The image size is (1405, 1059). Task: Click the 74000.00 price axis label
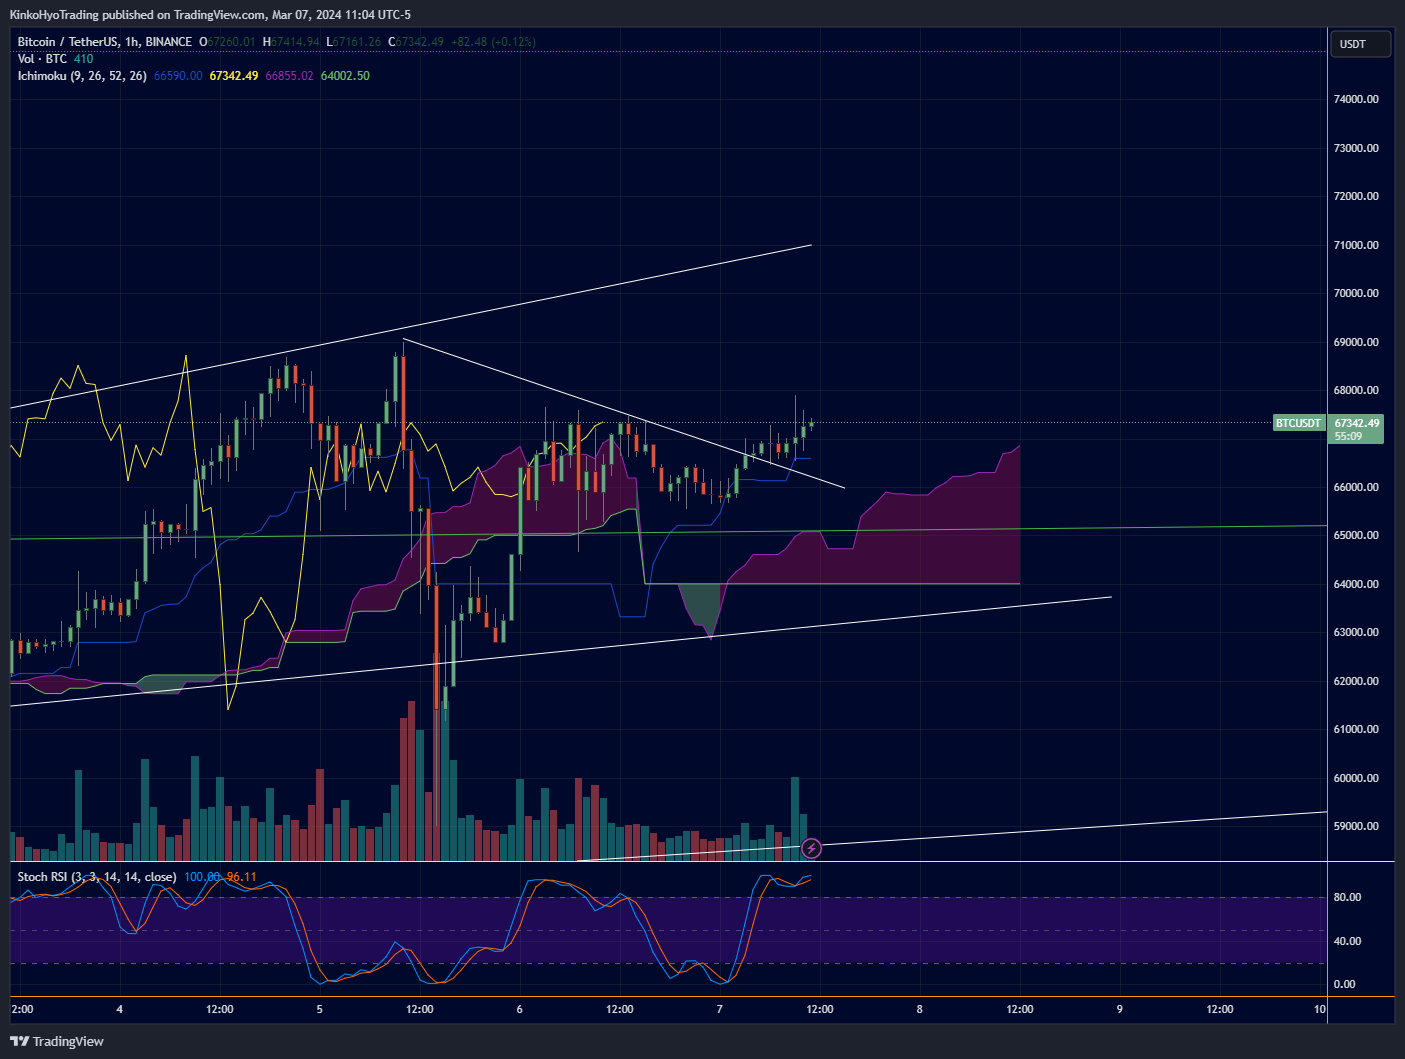click(x=1356, y=99)
